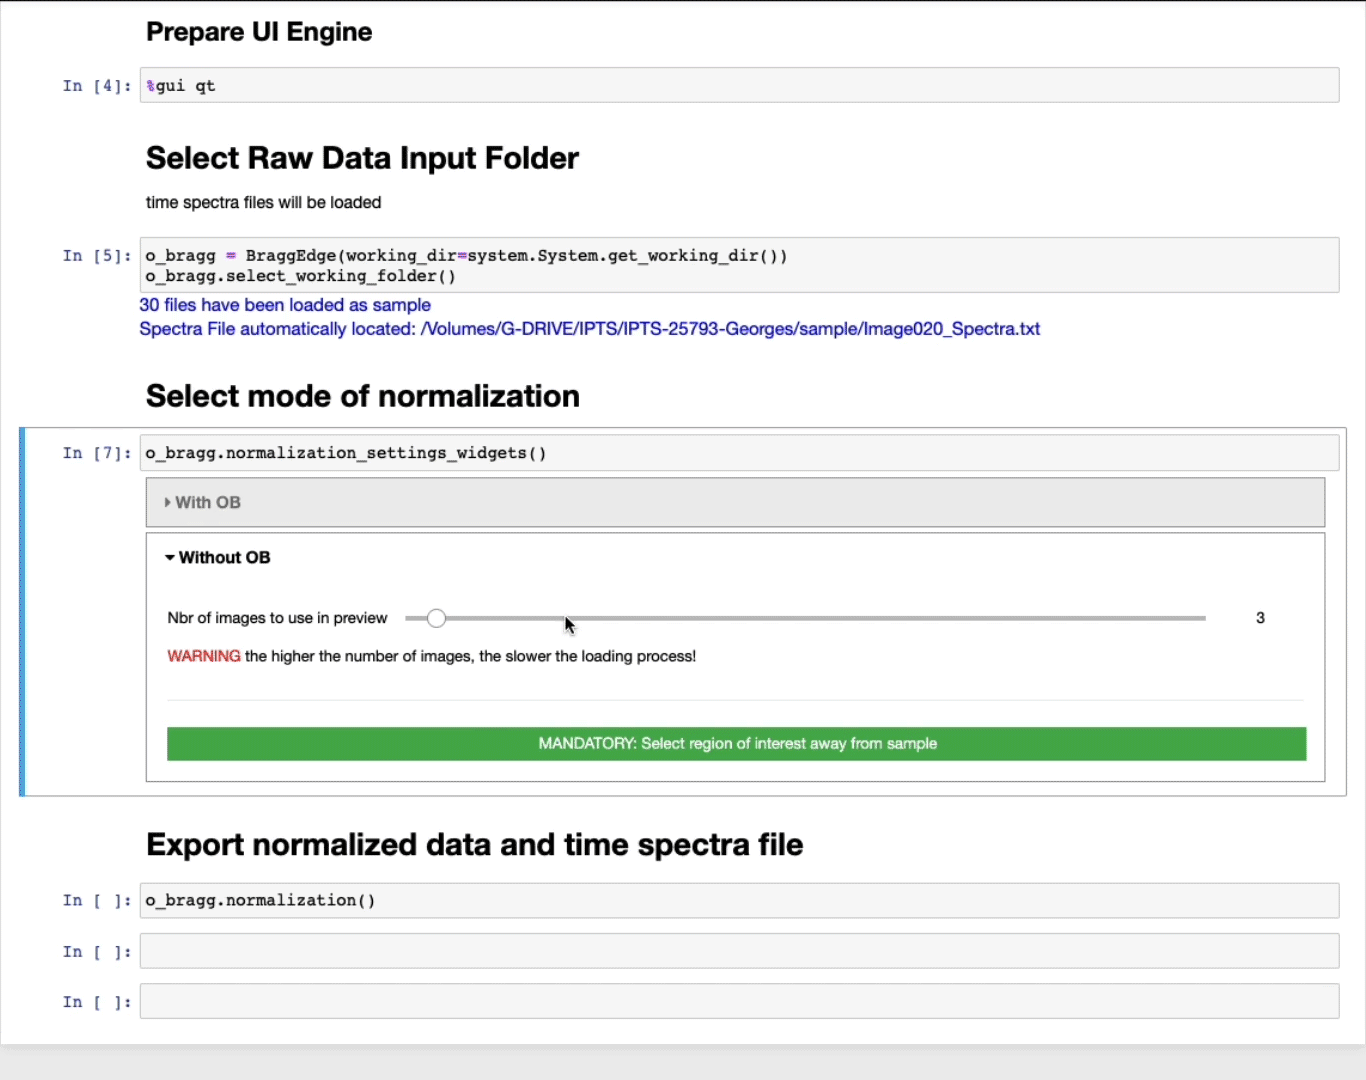Select the Prepare UI Engine heading

[259, 32]
